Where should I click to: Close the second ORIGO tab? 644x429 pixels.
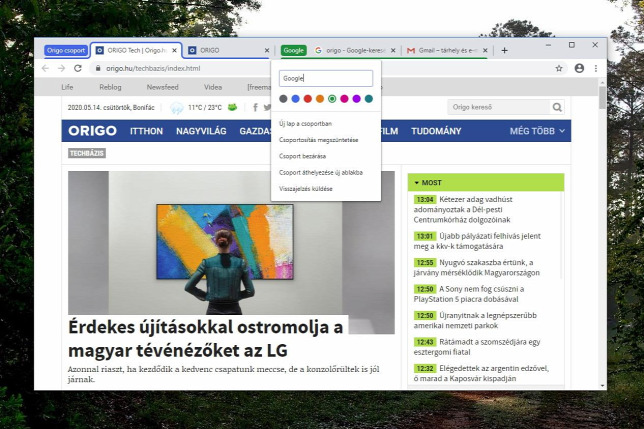[x=267, y=50]
